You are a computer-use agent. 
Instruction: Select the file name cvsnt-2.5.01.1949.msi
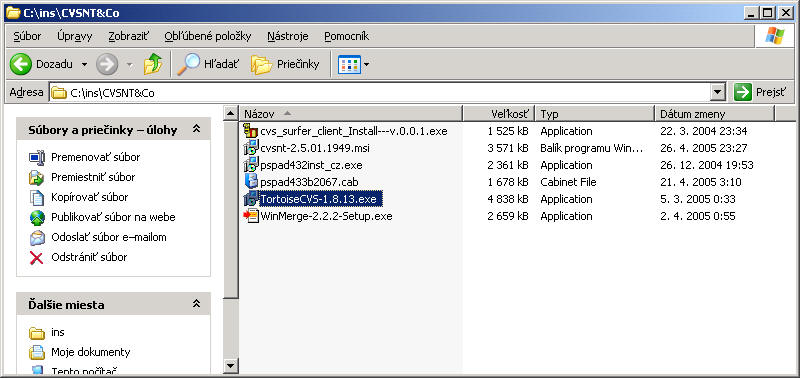(x=315, y=148)
